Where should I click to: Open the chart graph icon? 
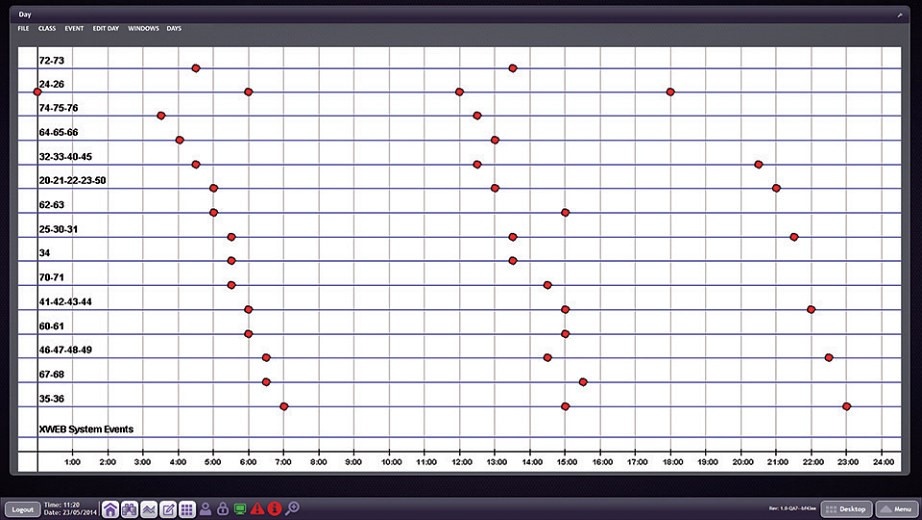pyautogui.click(x=148, y=509)
